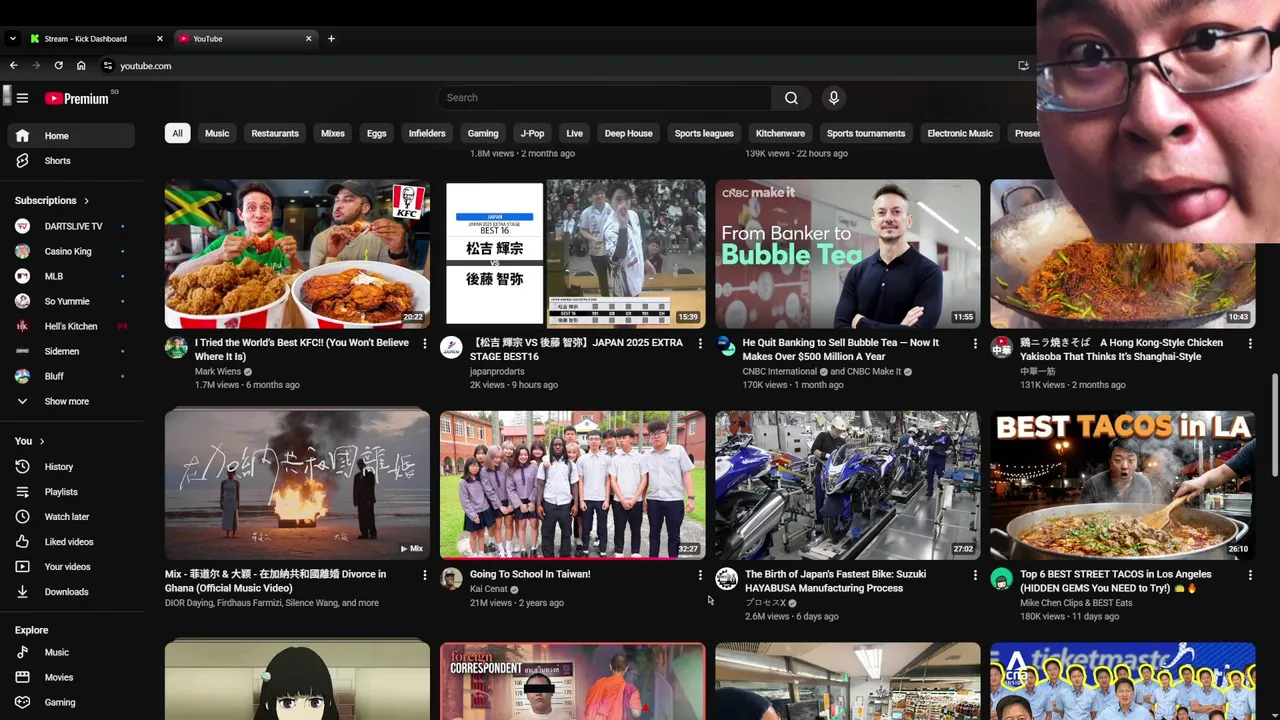Open CNBC International channel link
Viewport: 1280px width, 720px height.
(x=780, y=371)
